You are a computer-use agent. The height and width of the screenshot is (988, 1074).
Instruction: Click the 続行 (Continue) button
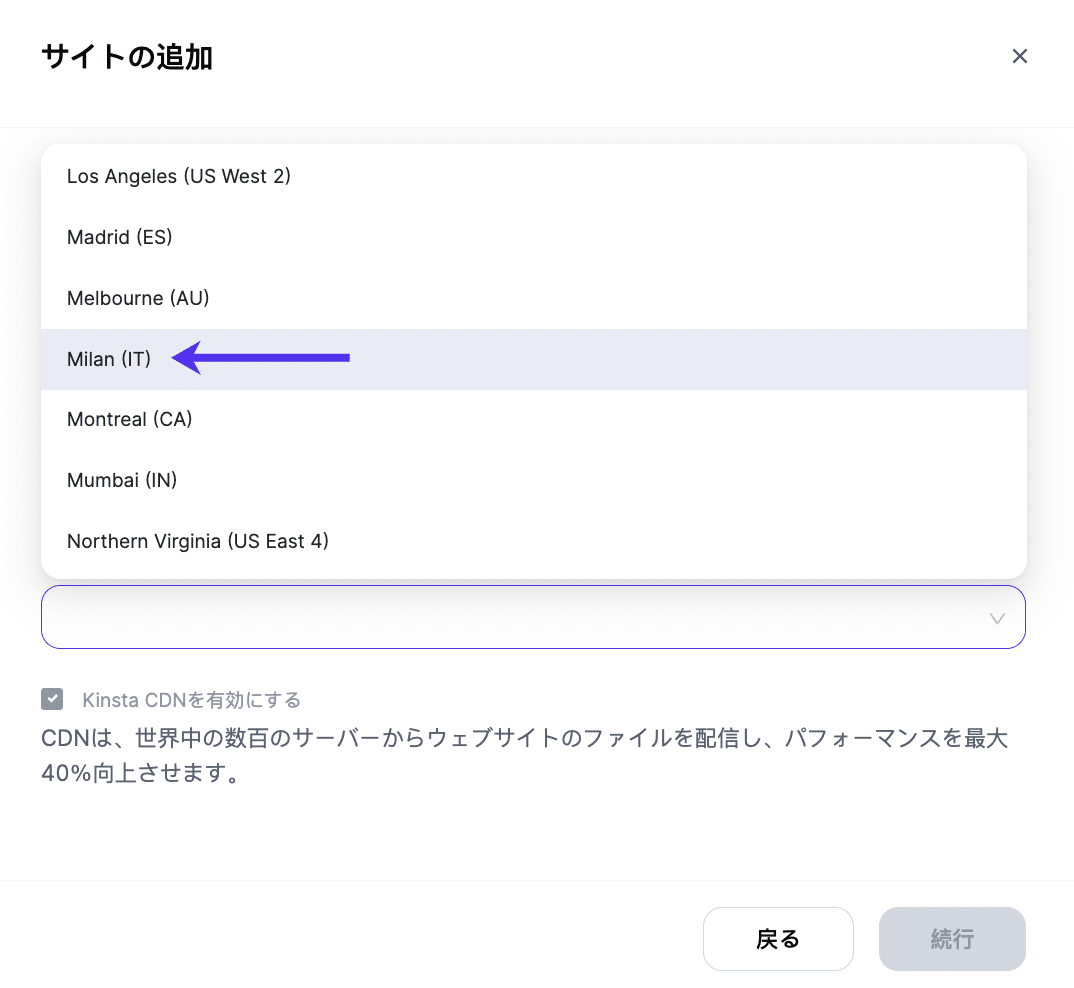pyautogui.click(x=951, y=938)
